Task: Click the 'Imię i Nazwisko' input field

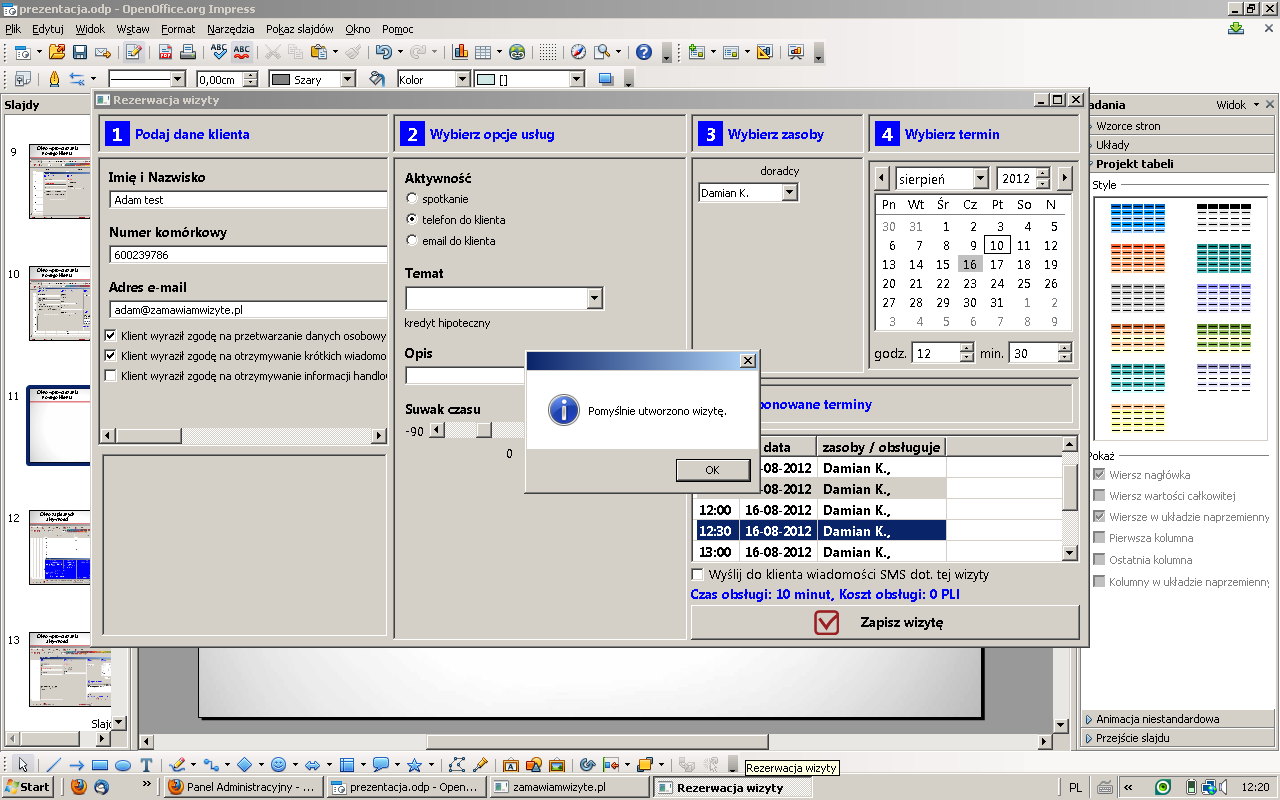Action: [248, 200]
